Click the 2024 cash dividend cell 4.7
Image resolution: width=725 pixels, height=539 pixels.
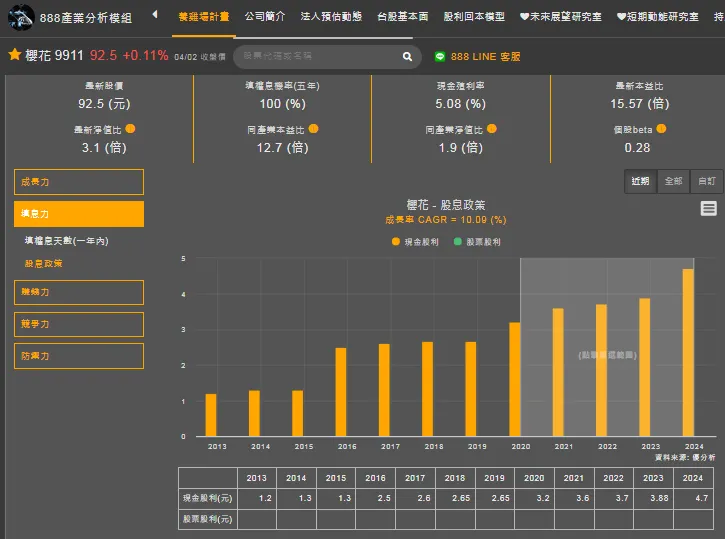(694, 498)
